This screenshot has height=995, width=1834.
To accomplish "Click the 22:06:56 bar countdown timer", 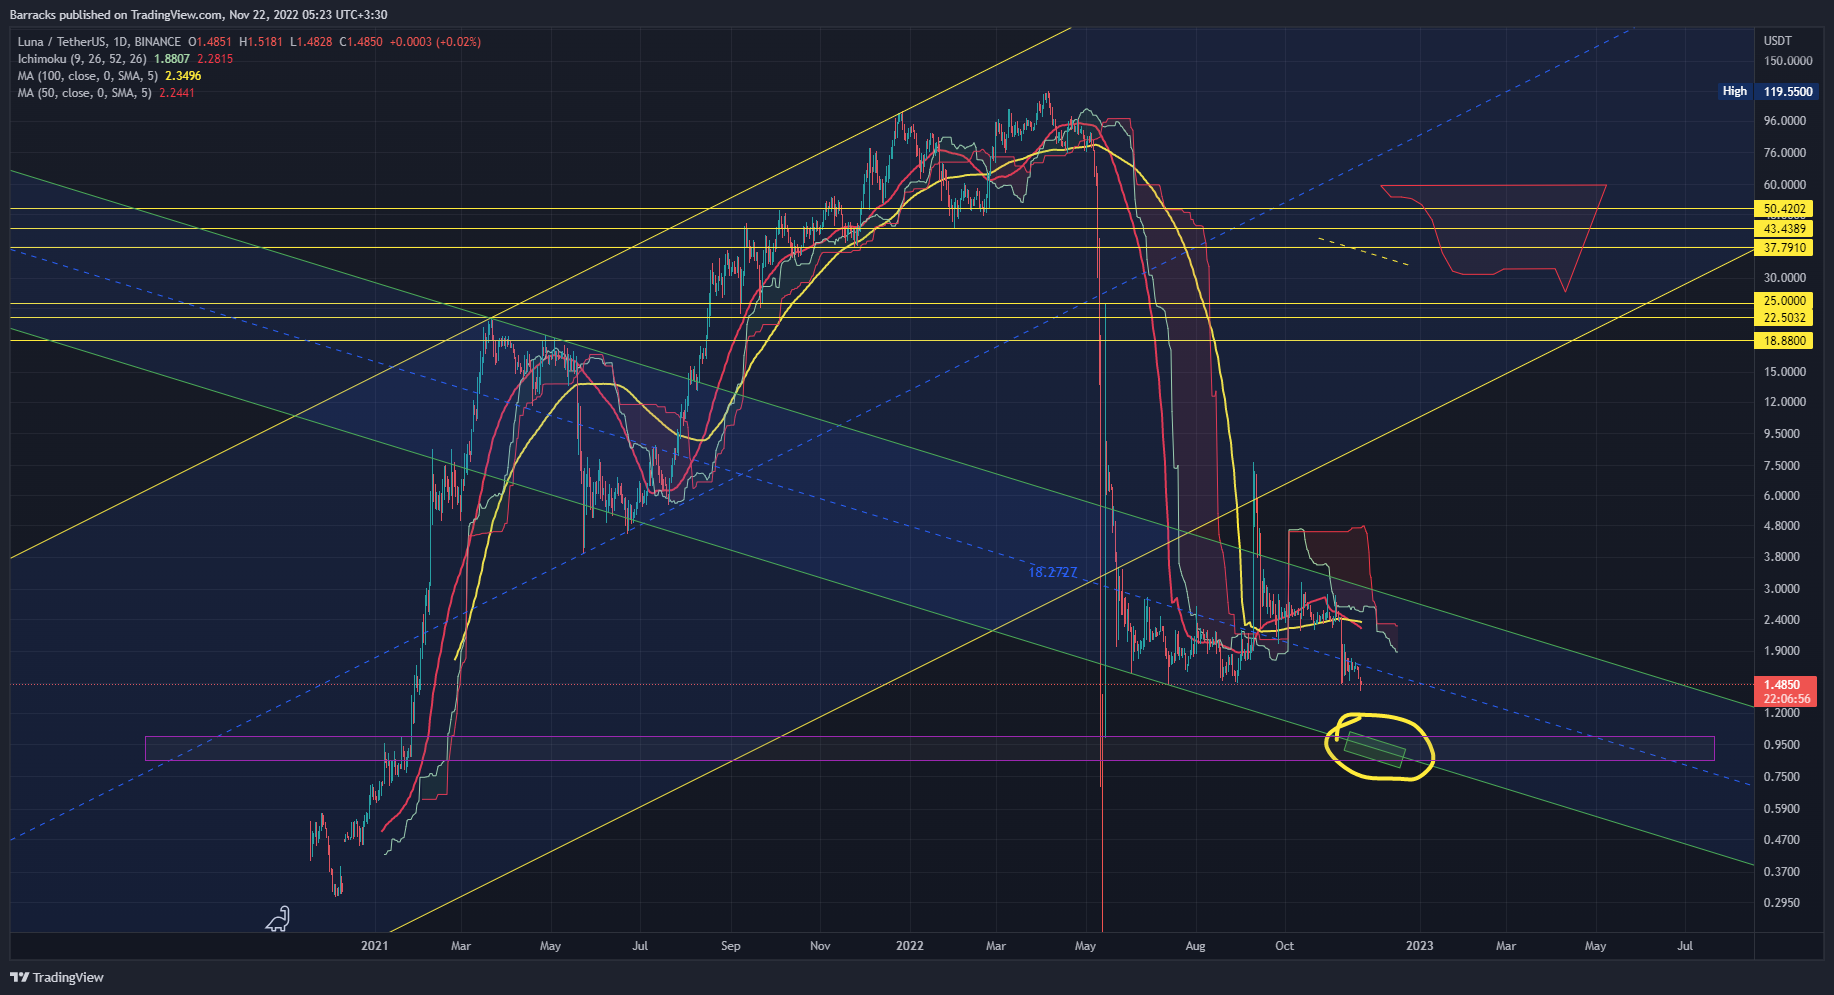I will coord(1786,699).
